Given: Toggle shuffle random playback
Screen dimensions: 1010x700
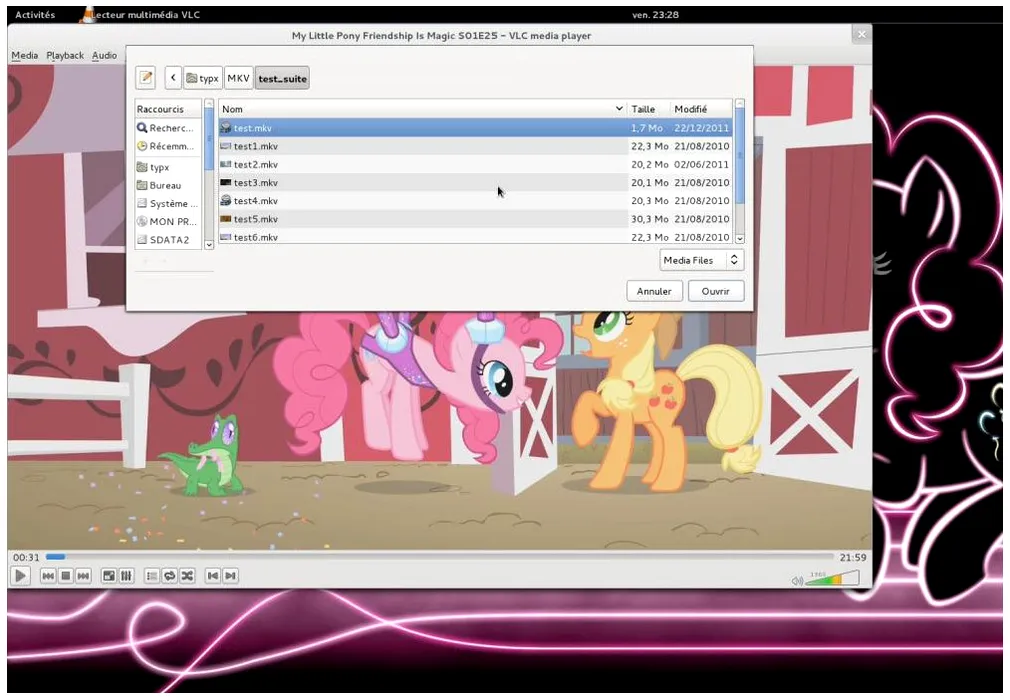Looking at the screenshot, I should pos(186,576).
